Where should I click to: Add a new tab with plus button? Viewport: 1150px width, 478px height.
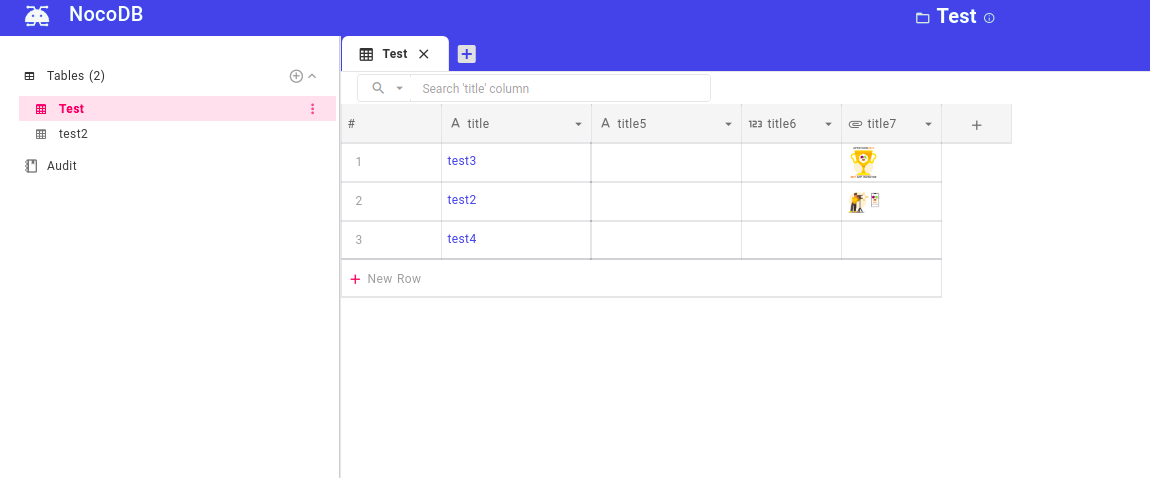[466, 54]
